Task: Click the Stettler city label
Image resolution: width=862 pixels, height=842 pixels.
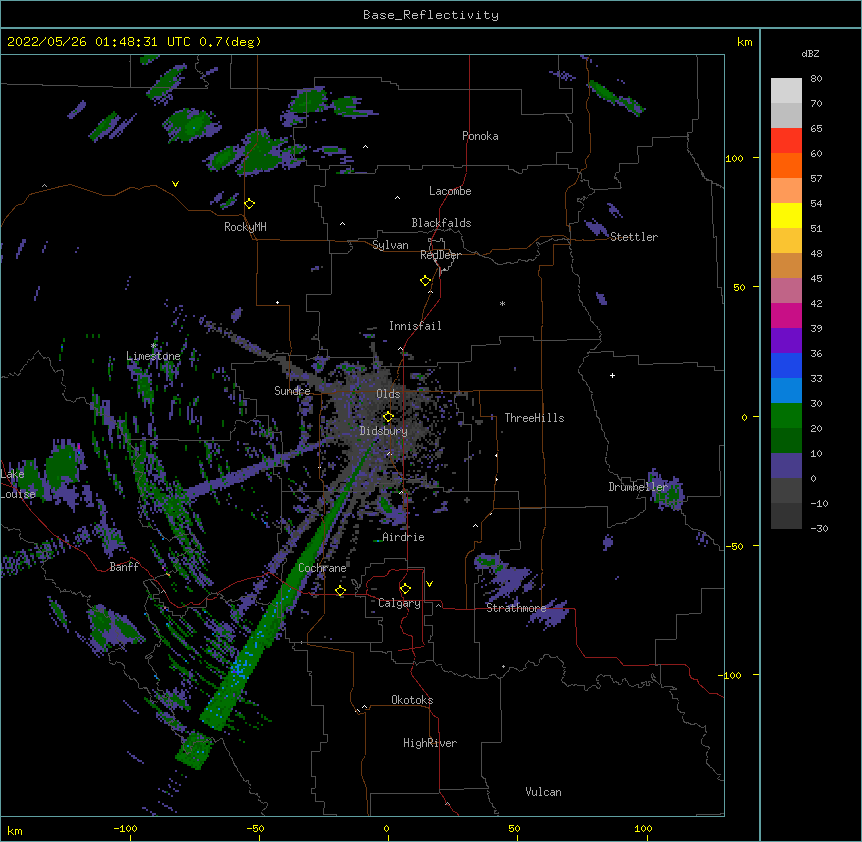Action: pos(634,237)
